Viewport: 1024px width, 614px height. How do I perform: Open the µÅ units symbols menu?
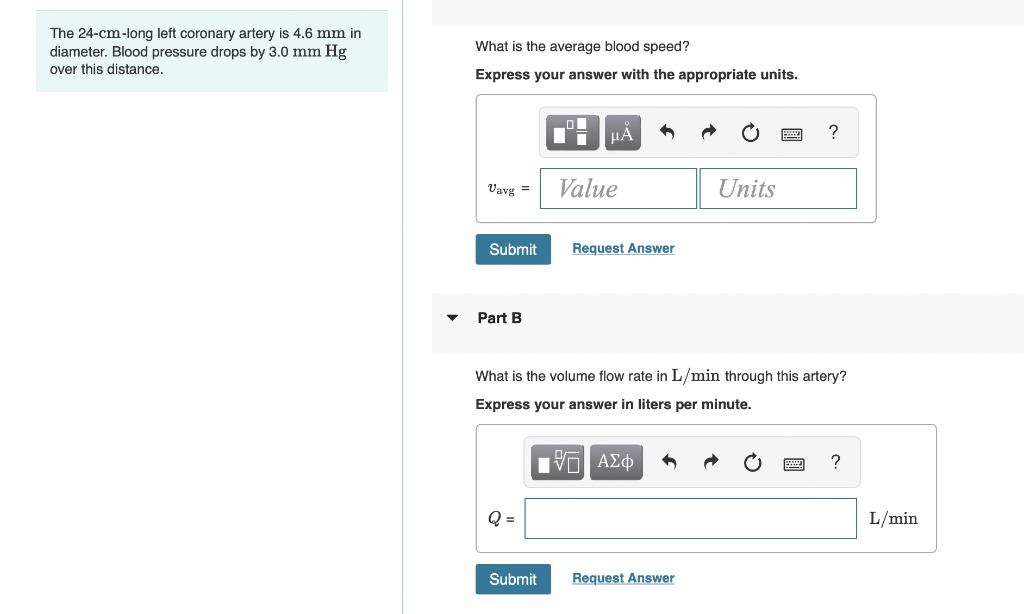click(x=622, y=133)
